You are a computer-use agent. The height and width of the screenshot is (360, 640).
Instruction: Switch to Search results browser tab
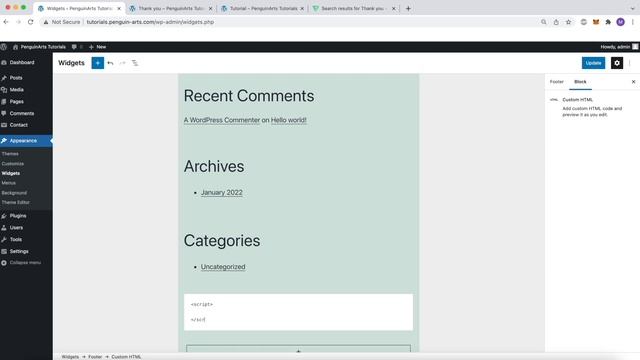coord(355,8)
